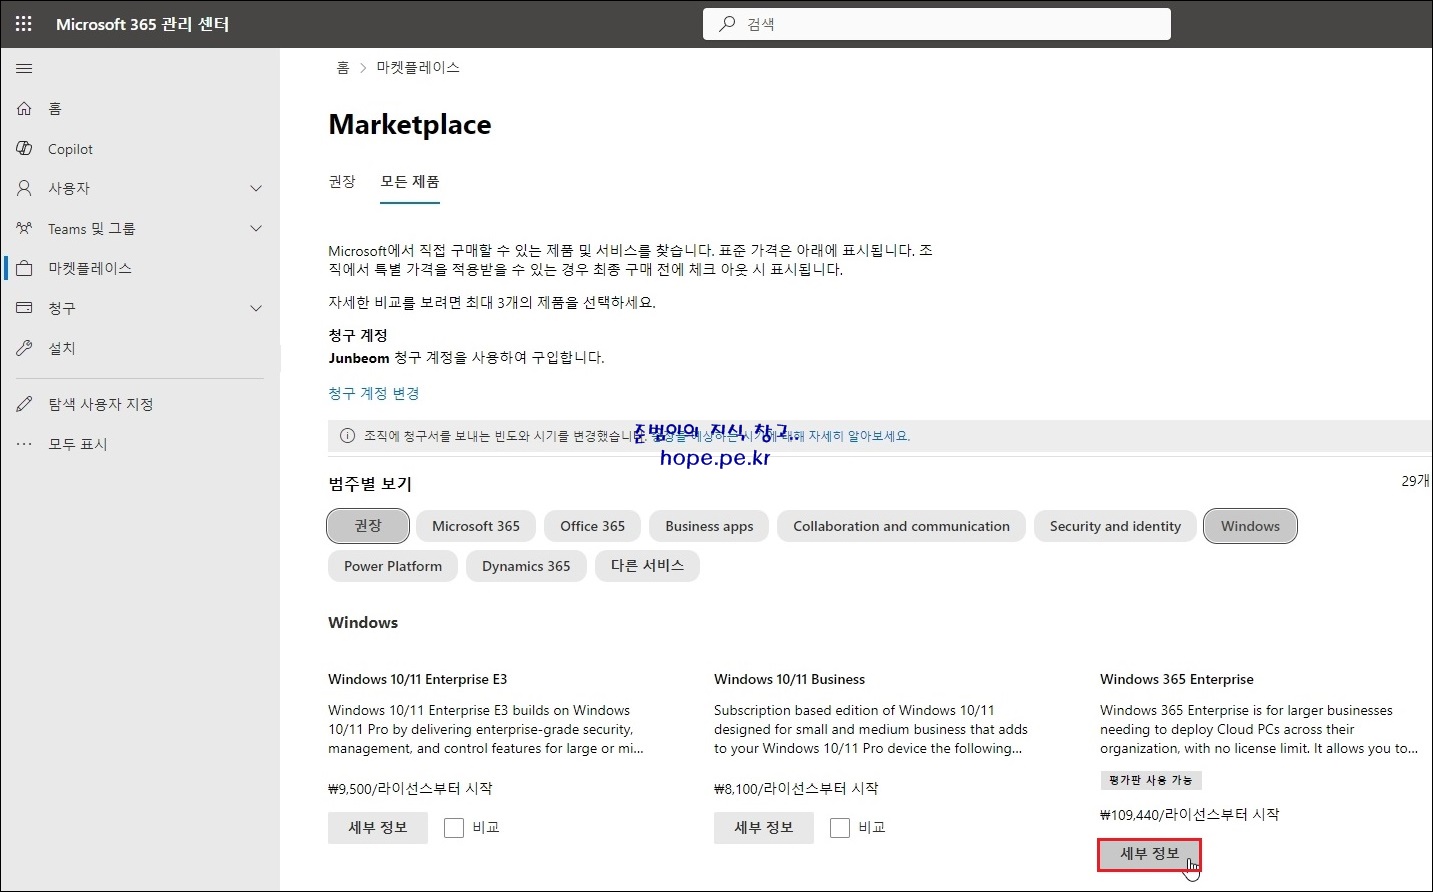Click the Users person icon
Screen dimensions: 1433x892
24,188
